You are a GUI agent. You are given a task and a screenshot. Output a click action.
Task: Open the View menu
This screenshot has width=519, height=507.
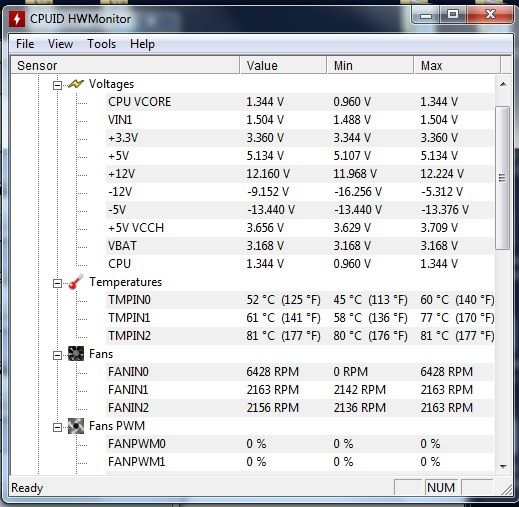coord(60,44)
